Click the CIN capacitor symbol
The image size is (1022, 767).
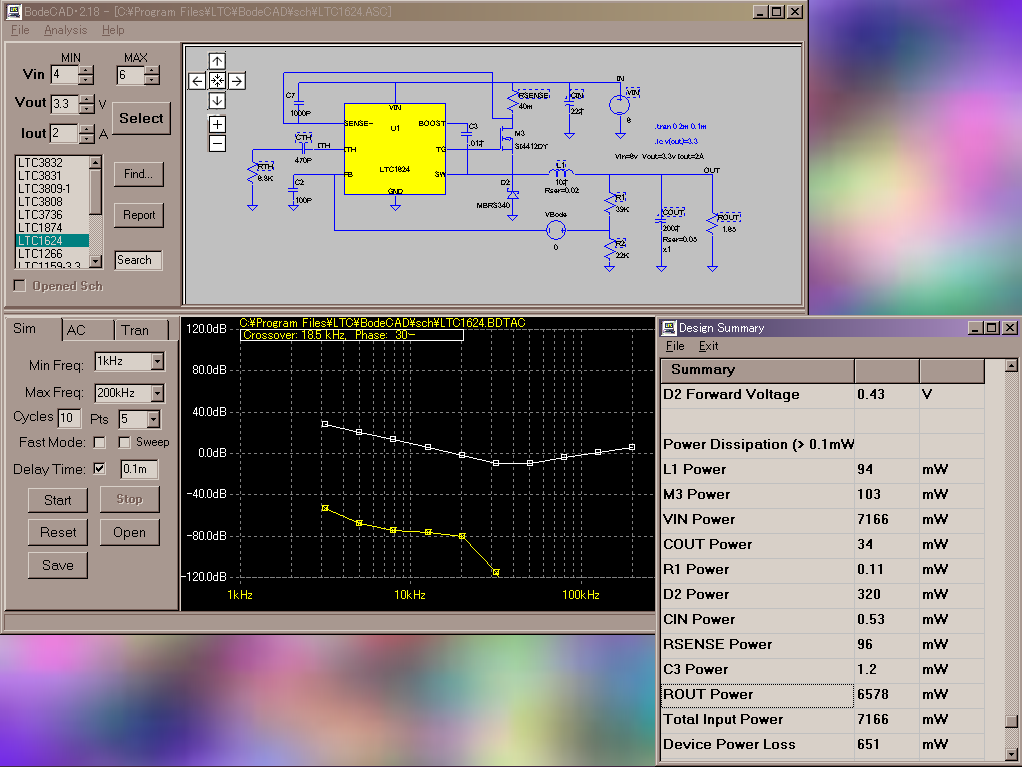tap(570, 104)
